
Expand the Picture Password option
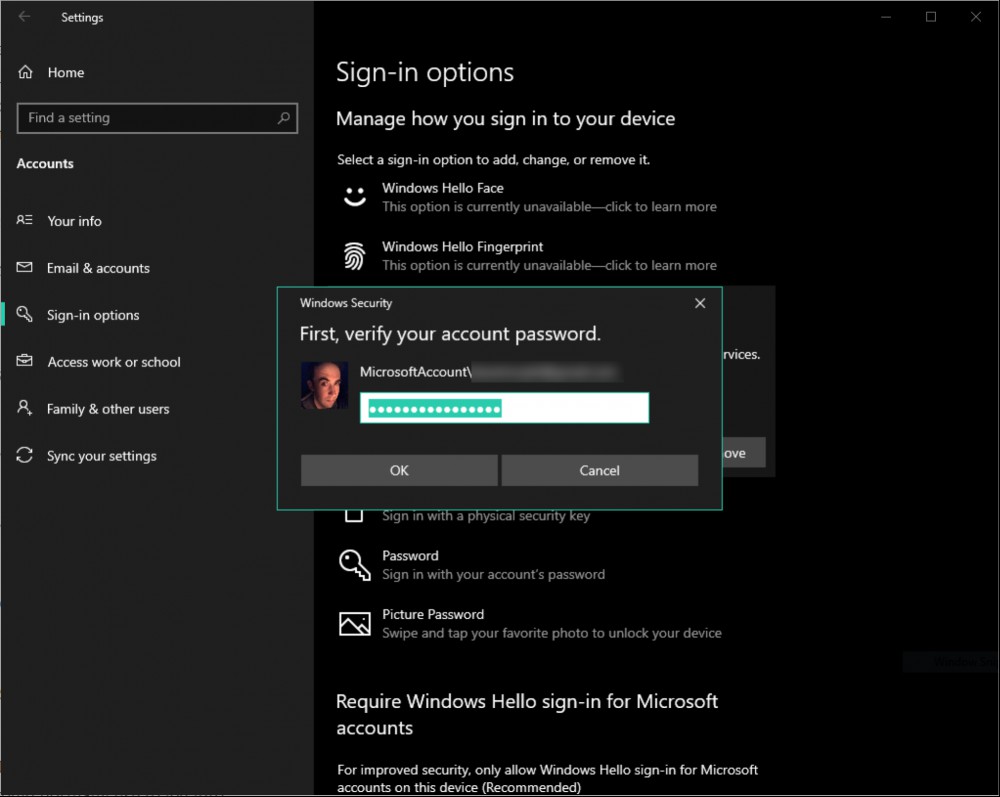click(x=529, y=624)
